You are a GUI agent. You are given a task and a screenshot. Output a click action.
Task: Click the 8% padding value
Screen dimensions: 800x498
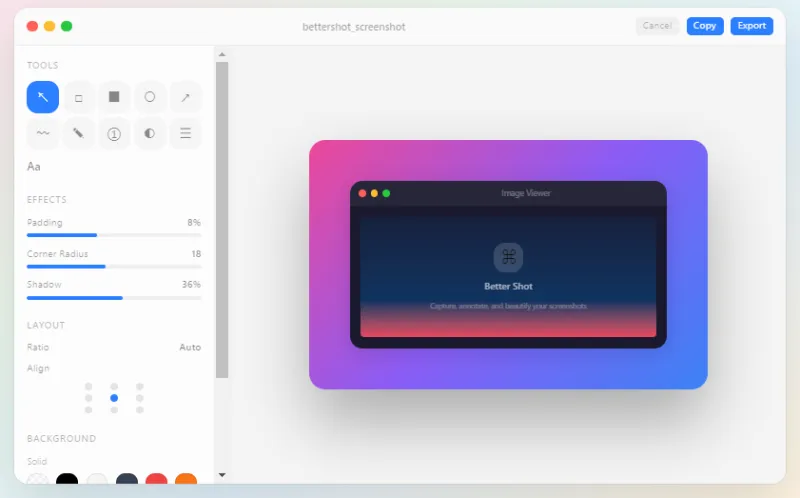pos(194,222)
